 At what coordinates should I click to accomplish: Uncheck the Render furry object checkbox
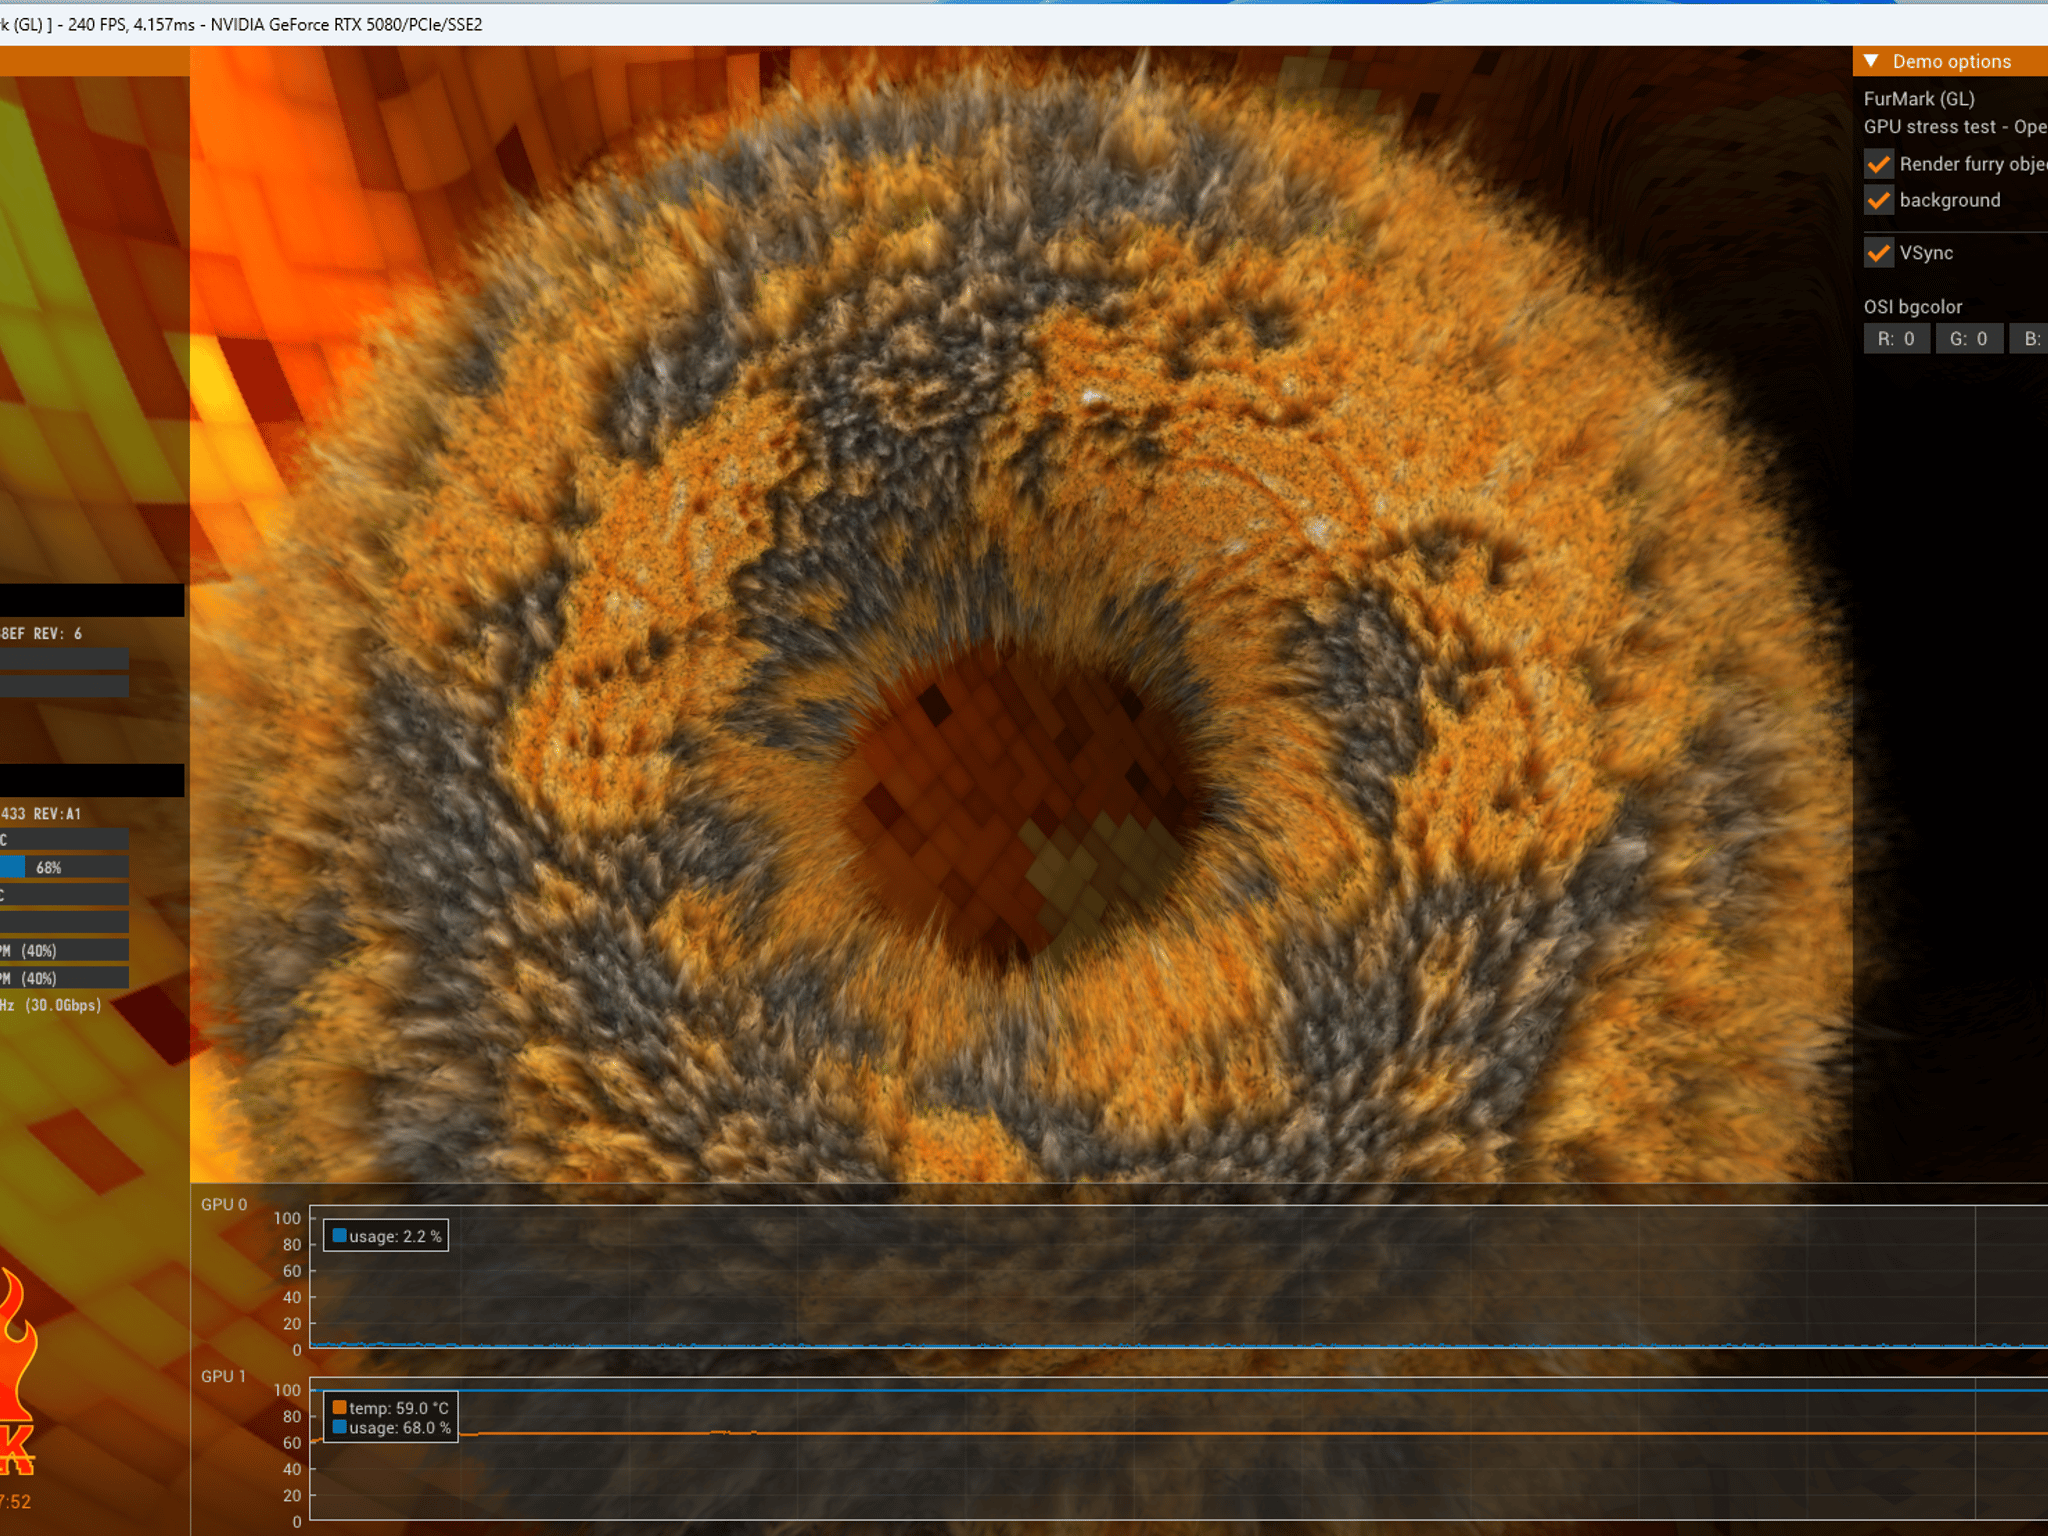(1879, 164)
